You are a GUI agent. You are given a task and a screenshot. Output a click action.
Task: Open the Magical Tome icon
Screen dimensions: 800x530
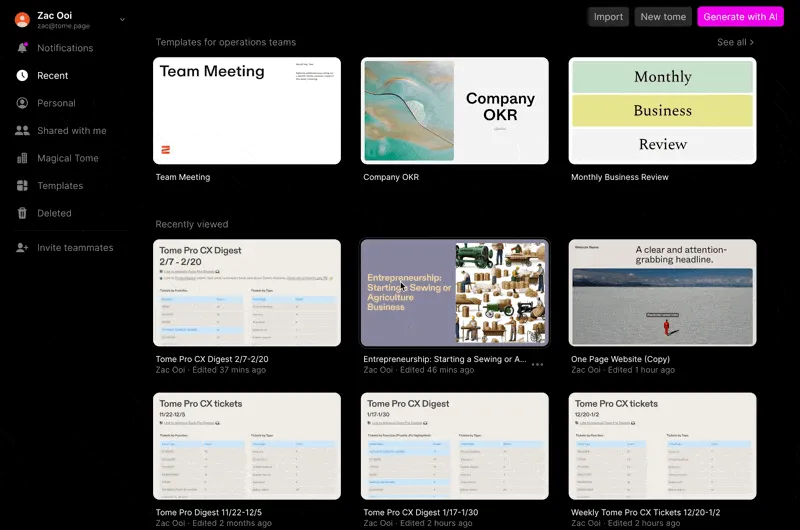pos(22,158)
